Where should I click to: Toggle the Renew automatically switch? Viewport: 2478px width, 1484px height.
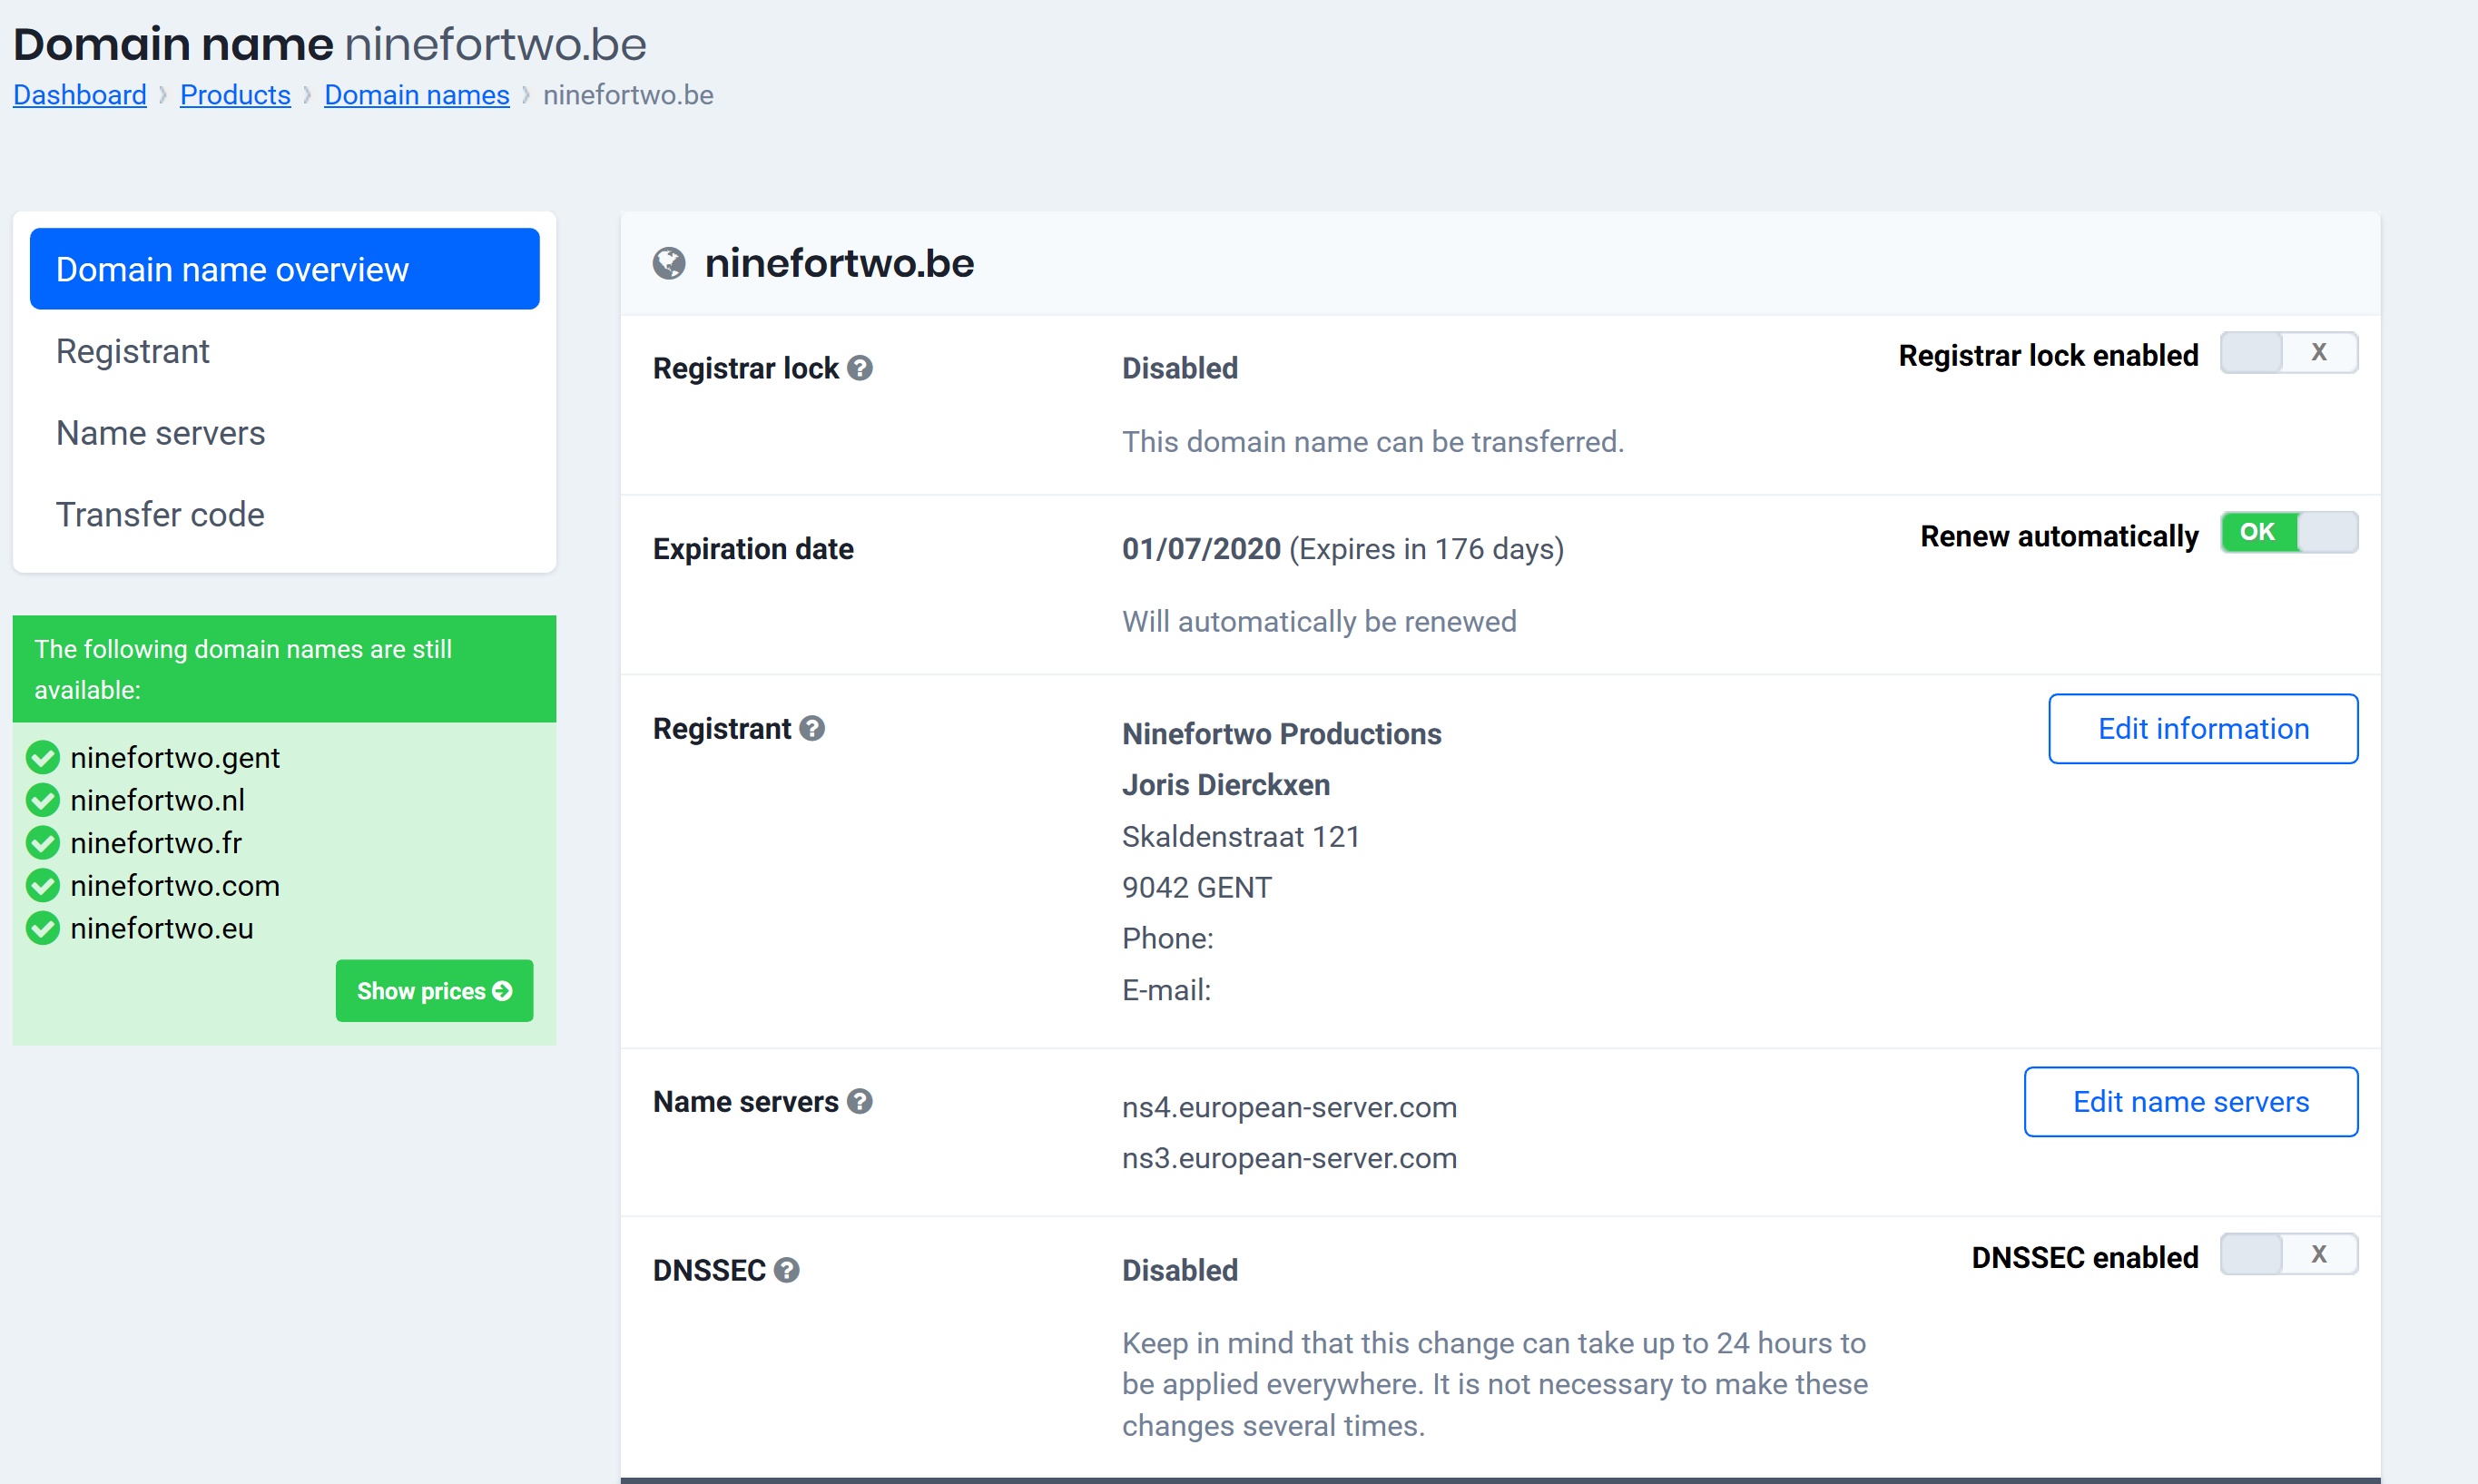click(x=2289, y=533)
